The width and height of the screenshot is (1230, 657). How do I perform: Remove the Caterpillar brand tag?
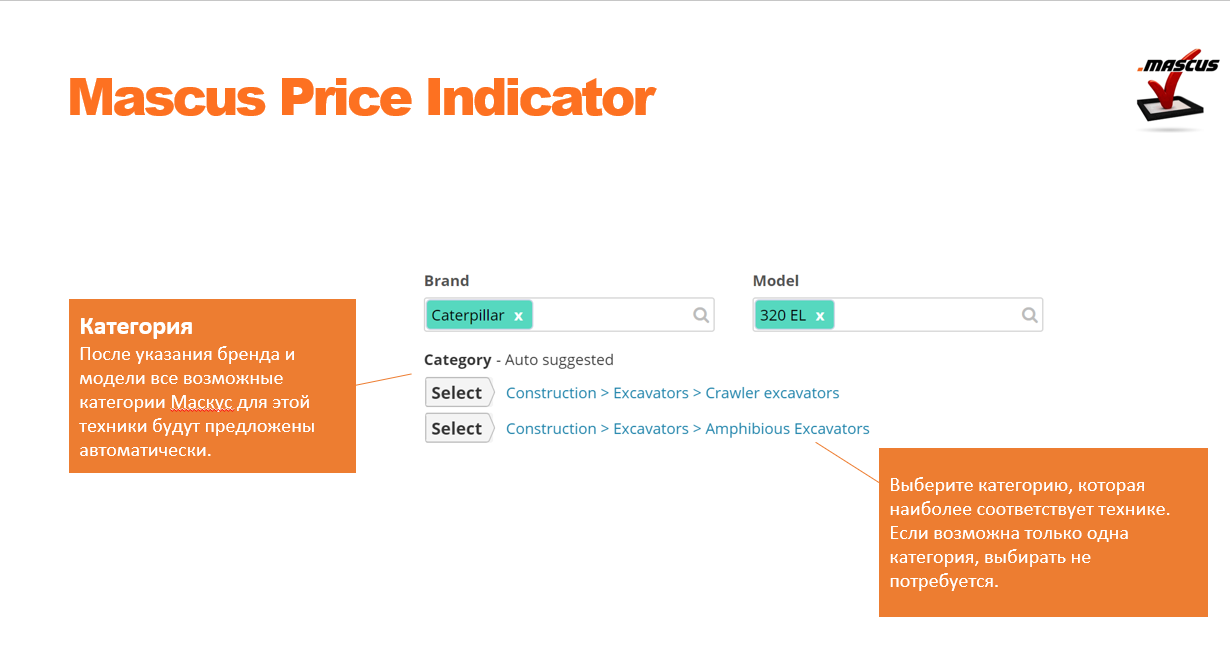point(518,316)
